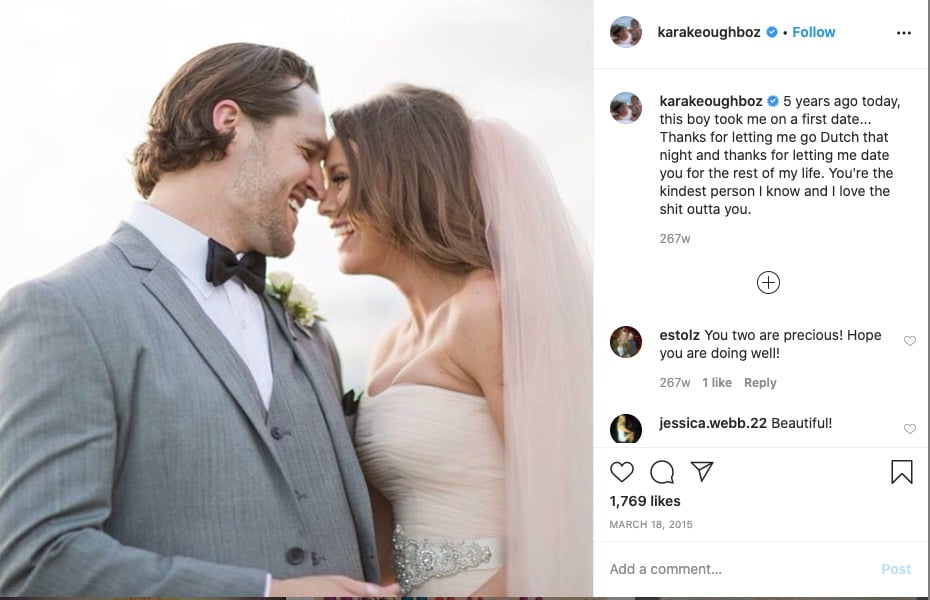The width and height of the screenshot is (930, 600).
Task: Visit the jessica.webb.22 profile via the username
Action: 713,423
